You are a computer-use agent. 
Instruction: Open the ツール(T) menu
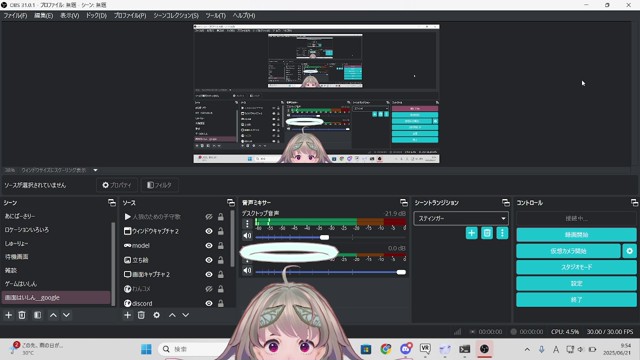click(216, 16)
